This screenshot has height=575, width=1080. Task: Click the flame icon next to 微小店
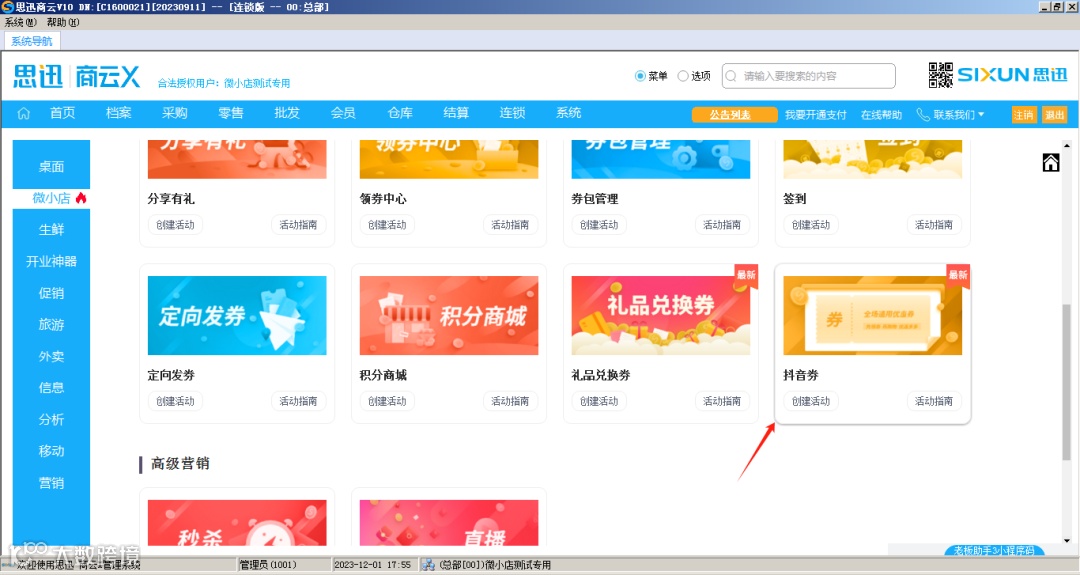pos(81,198)
